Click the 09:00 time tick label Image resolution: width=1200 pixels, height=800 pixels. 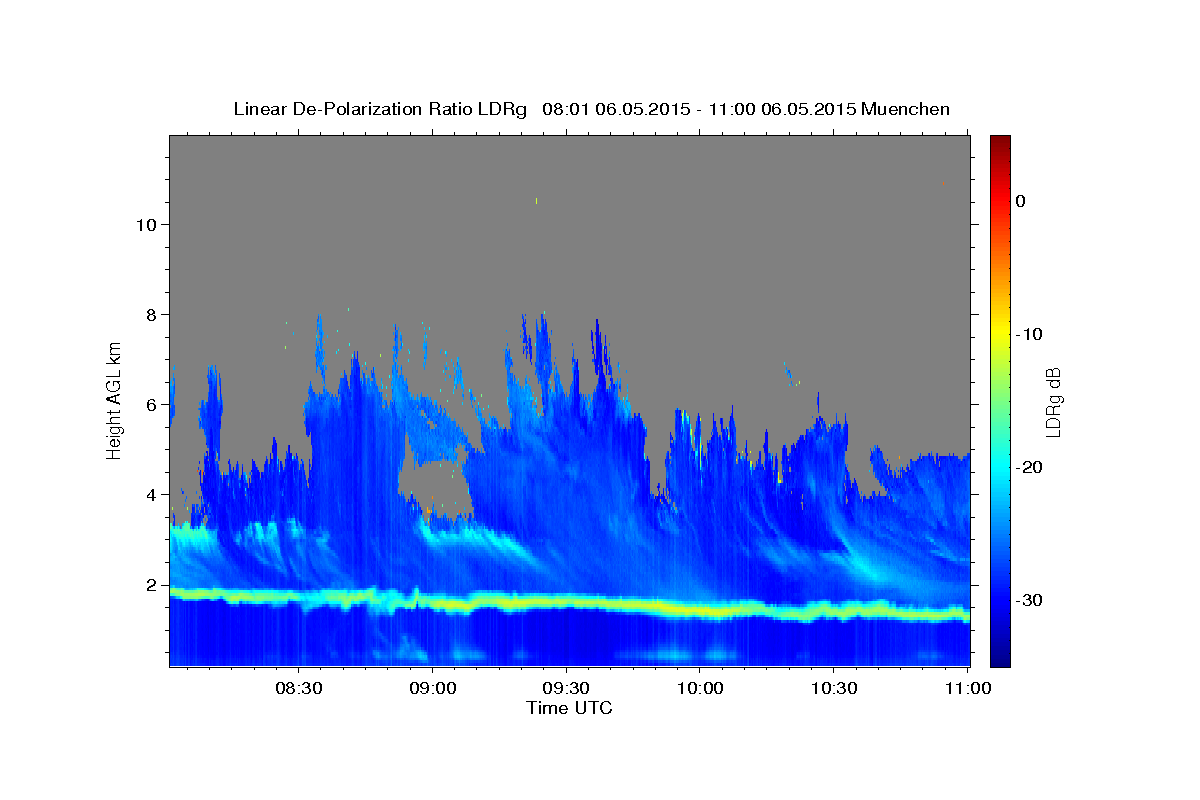[433, 689]
